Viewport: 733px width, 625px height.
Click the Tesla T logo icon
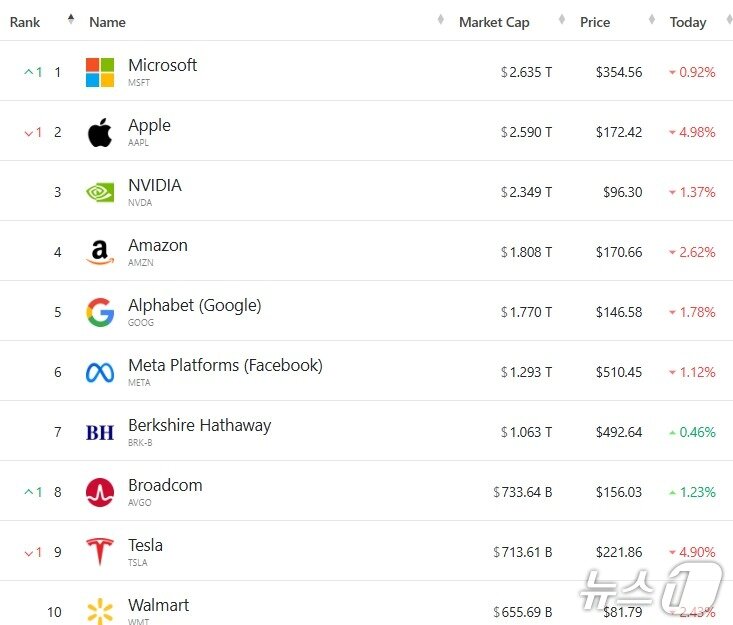click(x=100, y=552)
